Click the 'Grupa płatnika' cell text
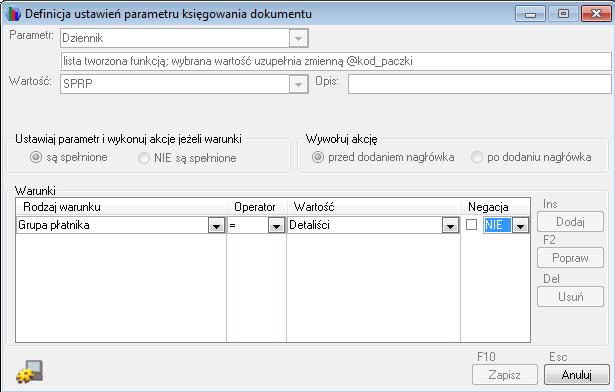 pos(54,225)
